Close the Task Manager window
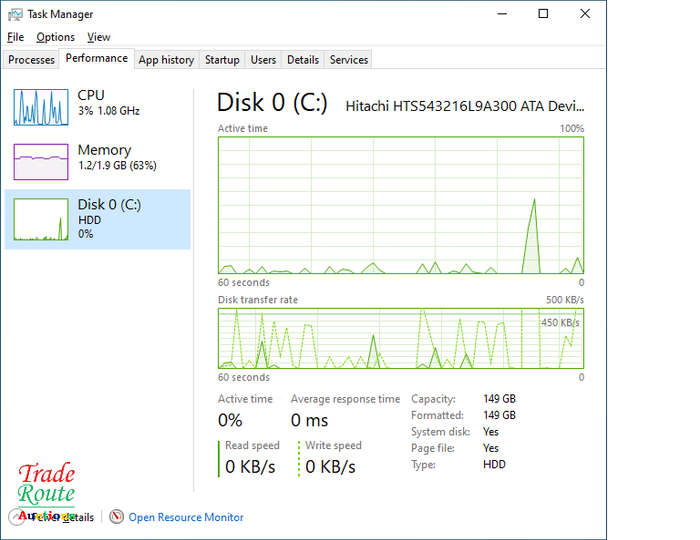The width and height of the screenshot is (700, 540). click(x=585, y=14)
